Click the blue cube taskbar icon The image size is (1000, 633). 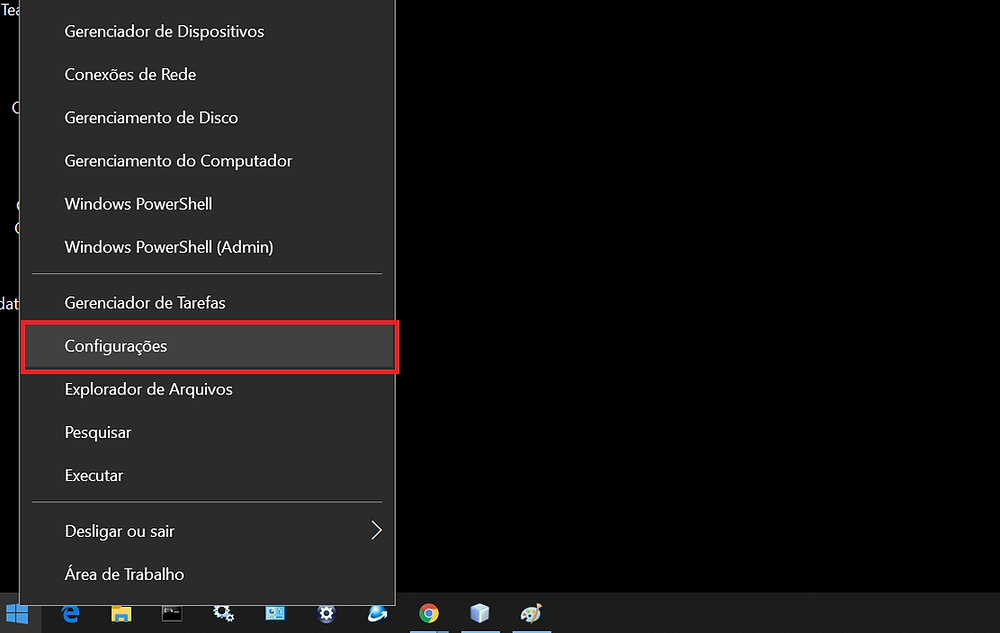(480, 614)
